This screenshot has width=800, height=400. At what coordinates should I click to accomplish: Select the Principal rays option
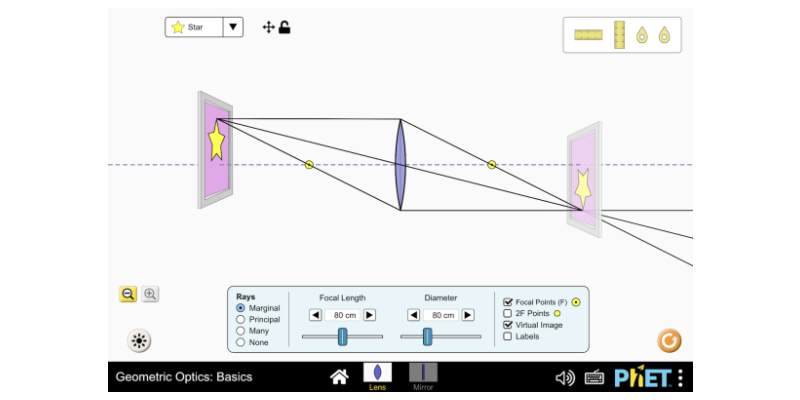click(x=241, y=319)
